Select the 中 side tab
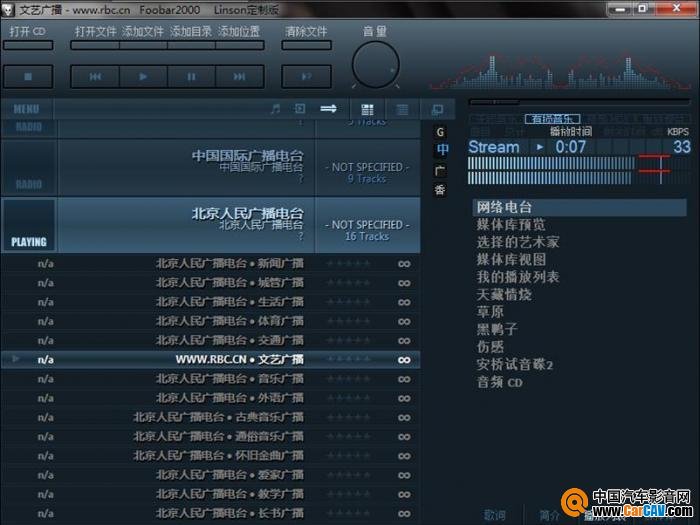The image size is (700, 525). tap(442, 150)
